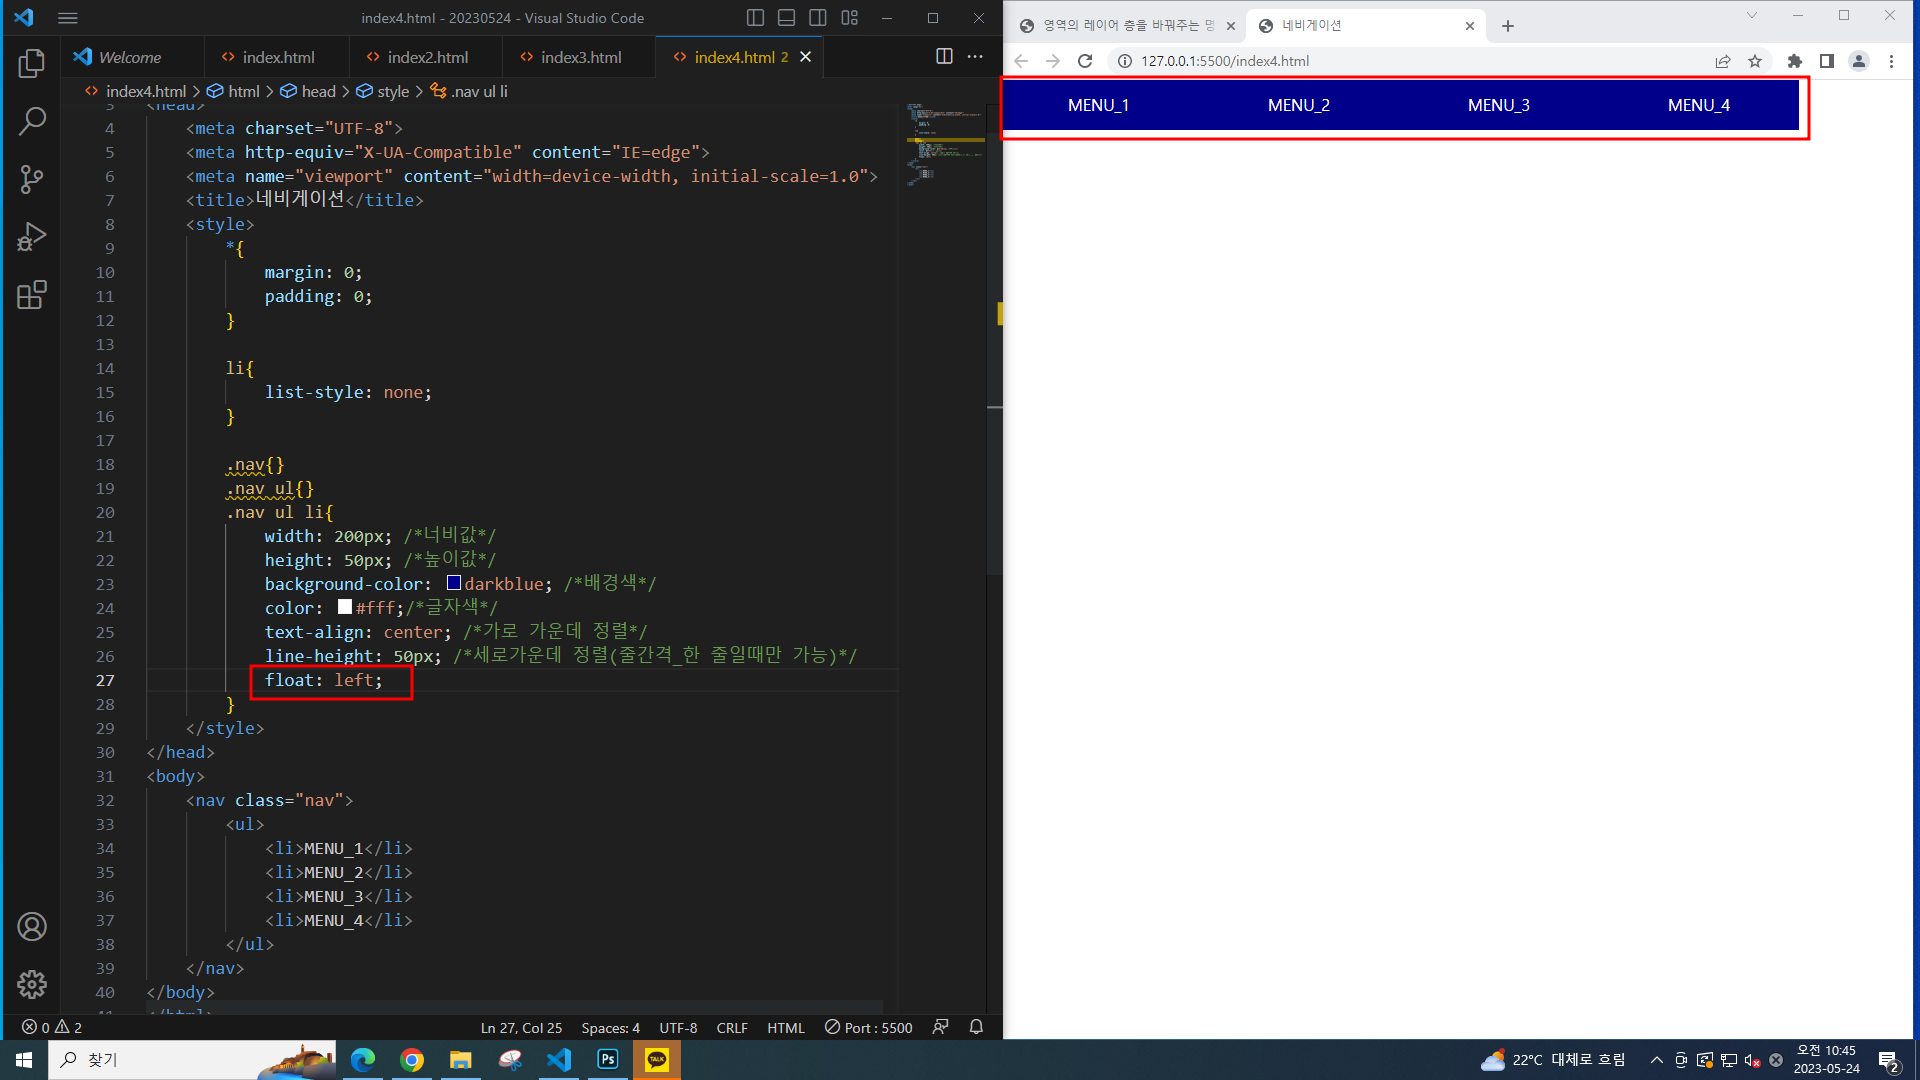Open the Search view in sidebar

coord(32,122)
